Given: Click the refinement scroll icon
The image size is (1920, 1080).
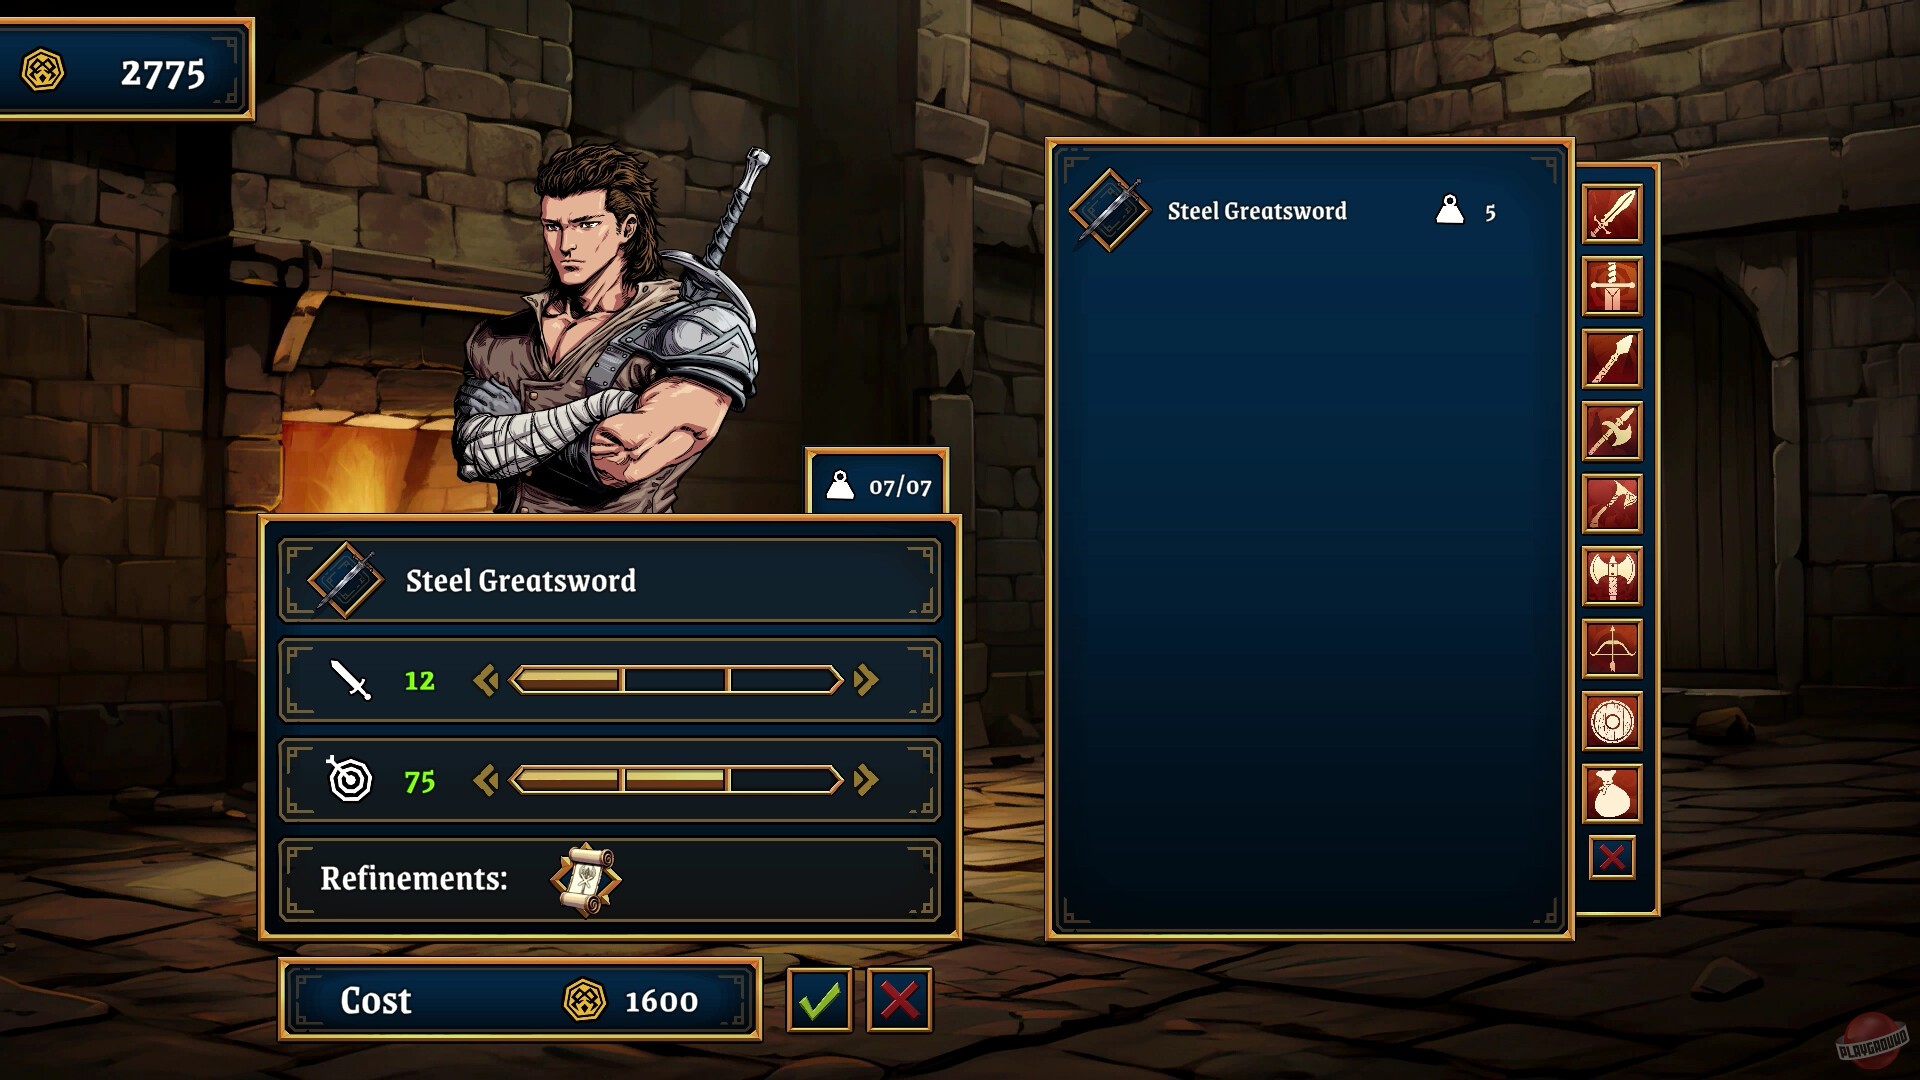Looking at the screenshot, I should click(x=586, y=880).
